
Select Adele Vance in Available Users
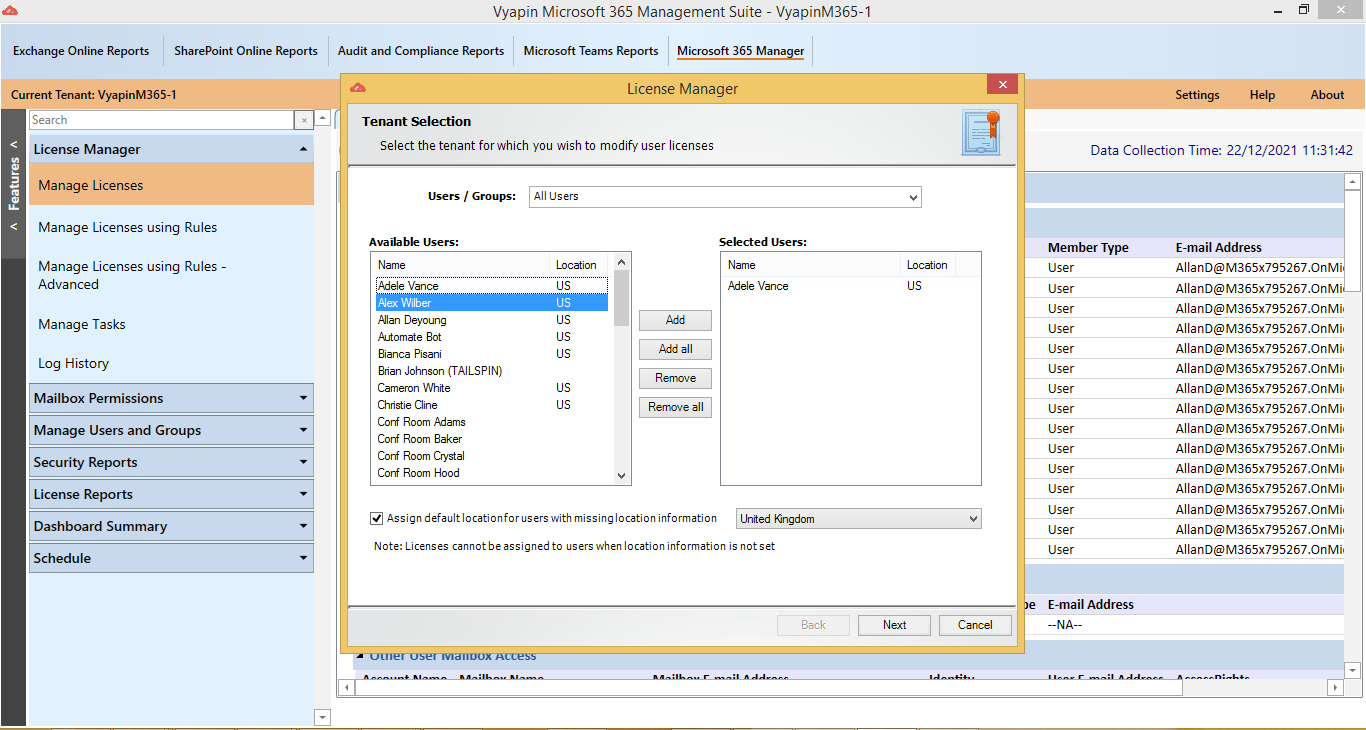point(492,286)
